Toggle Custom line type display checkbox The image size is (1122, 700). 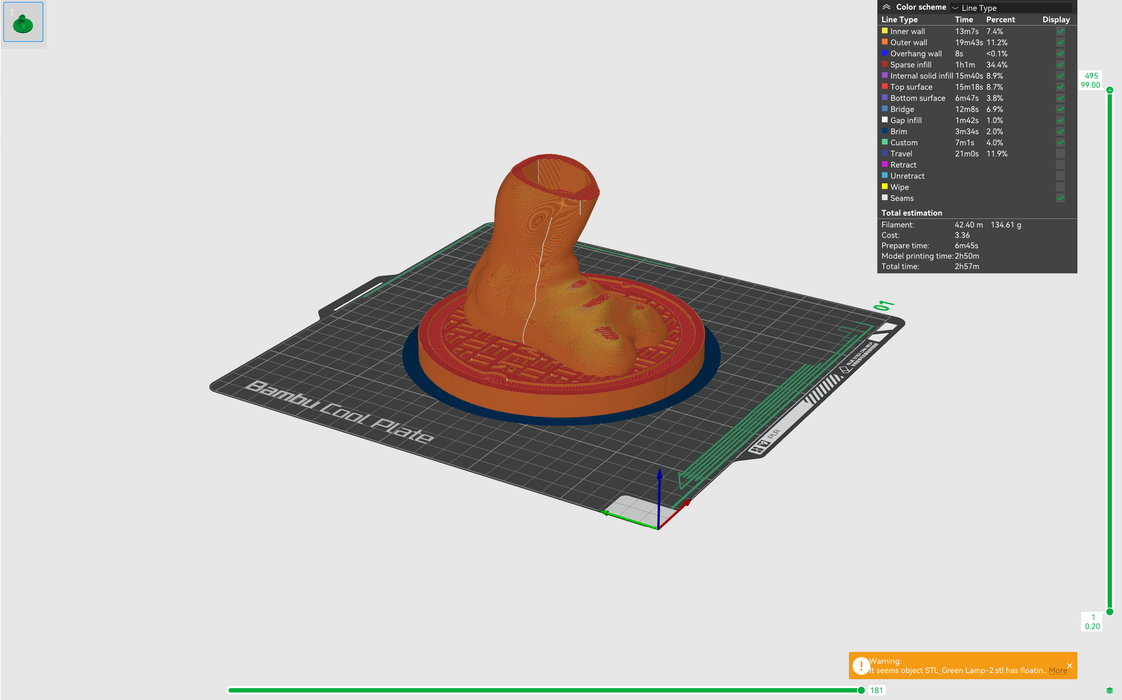tap(1060, 143)
